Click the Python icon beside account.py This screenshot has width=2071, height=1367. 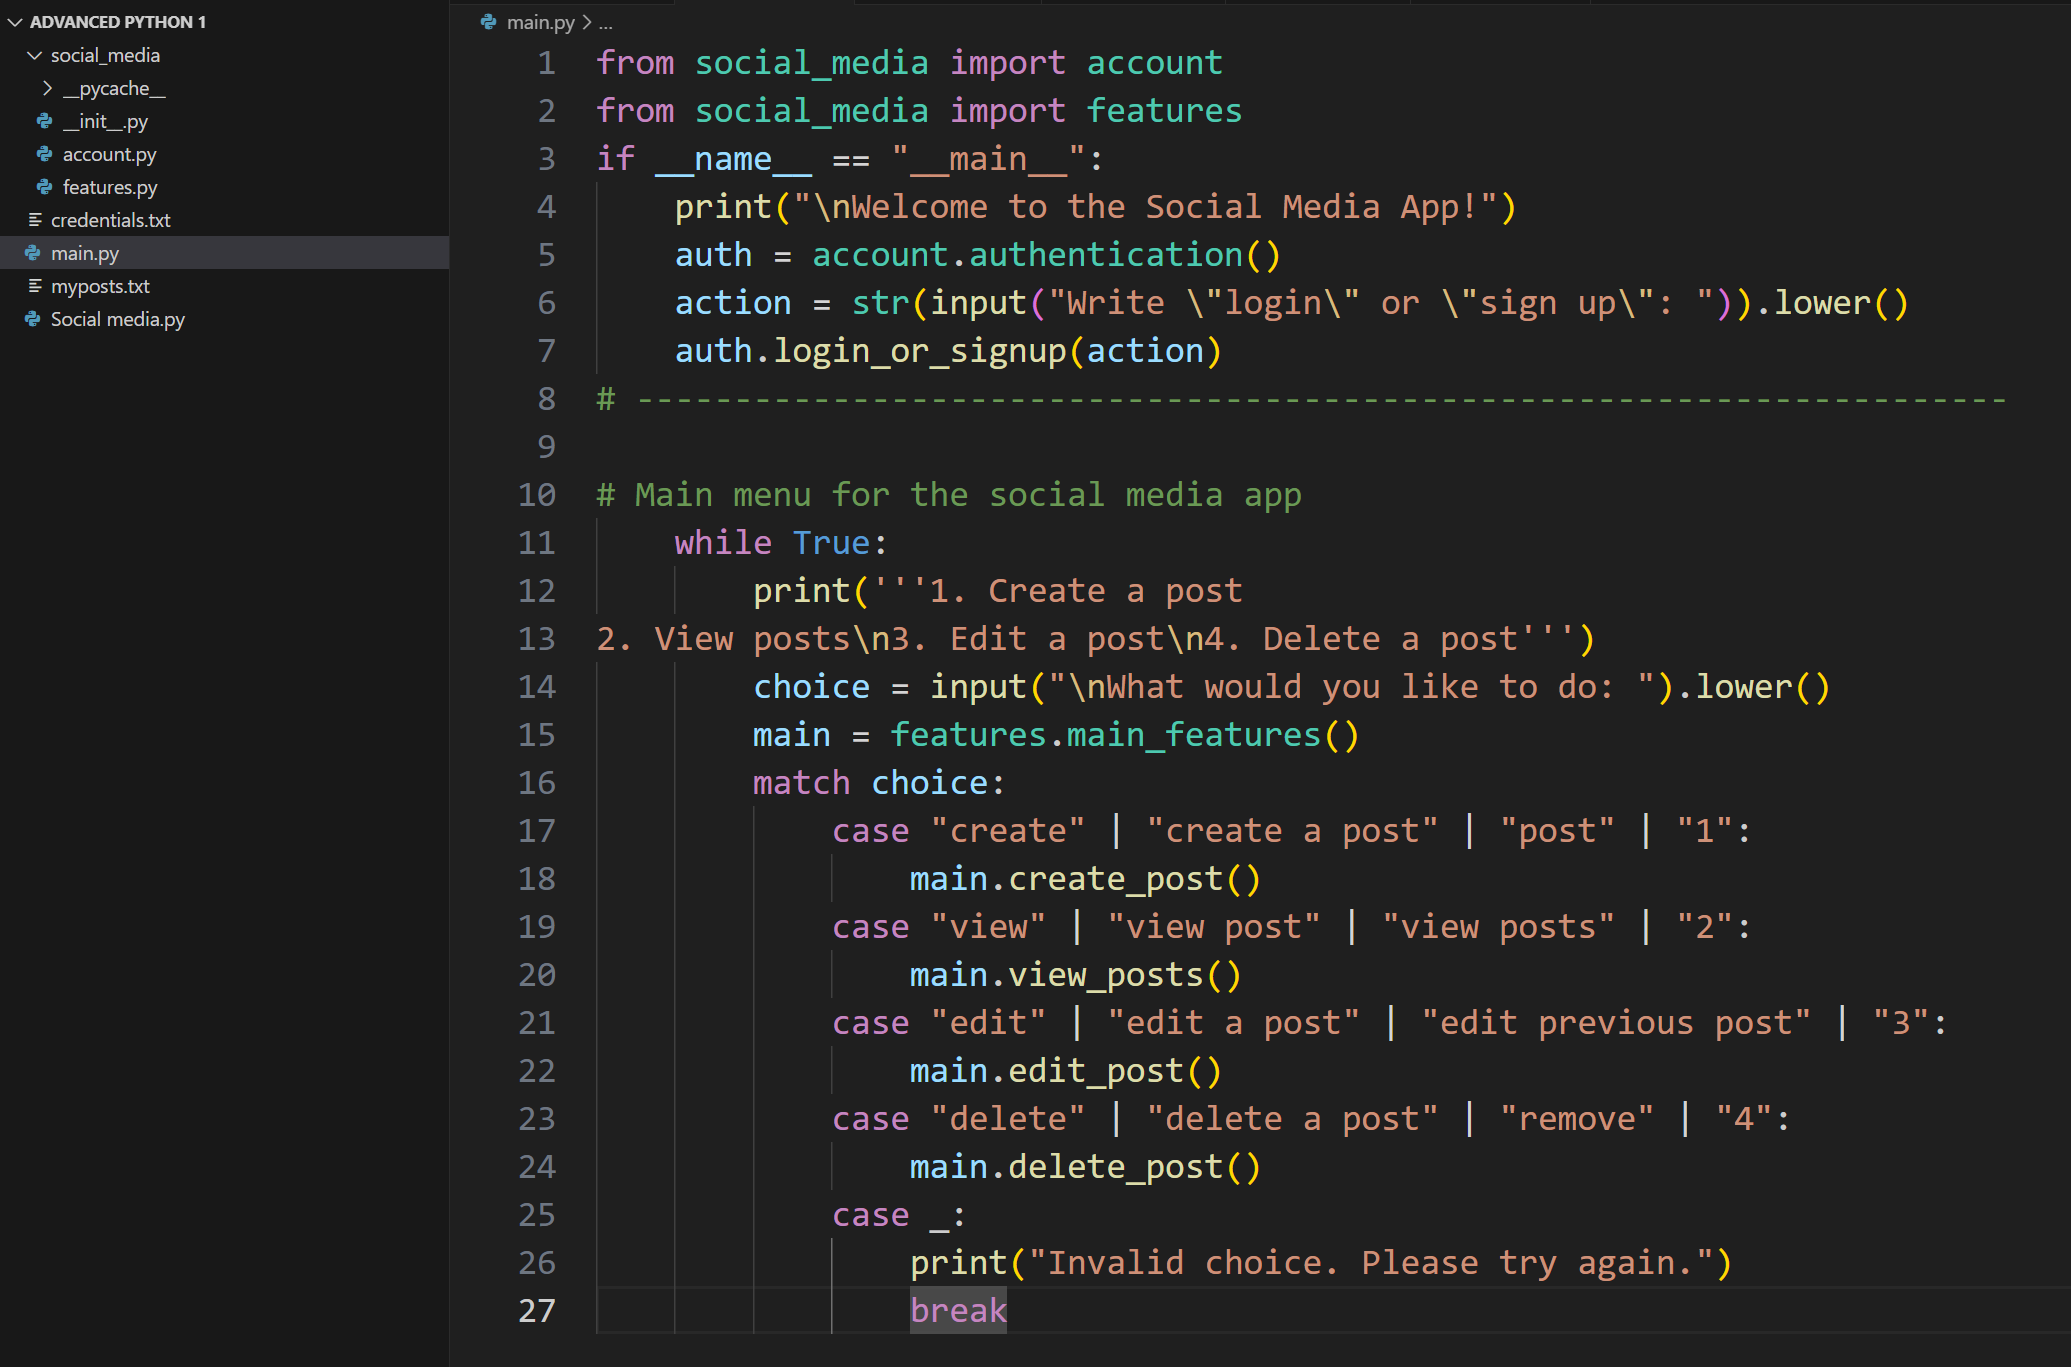tap(45, 154)
